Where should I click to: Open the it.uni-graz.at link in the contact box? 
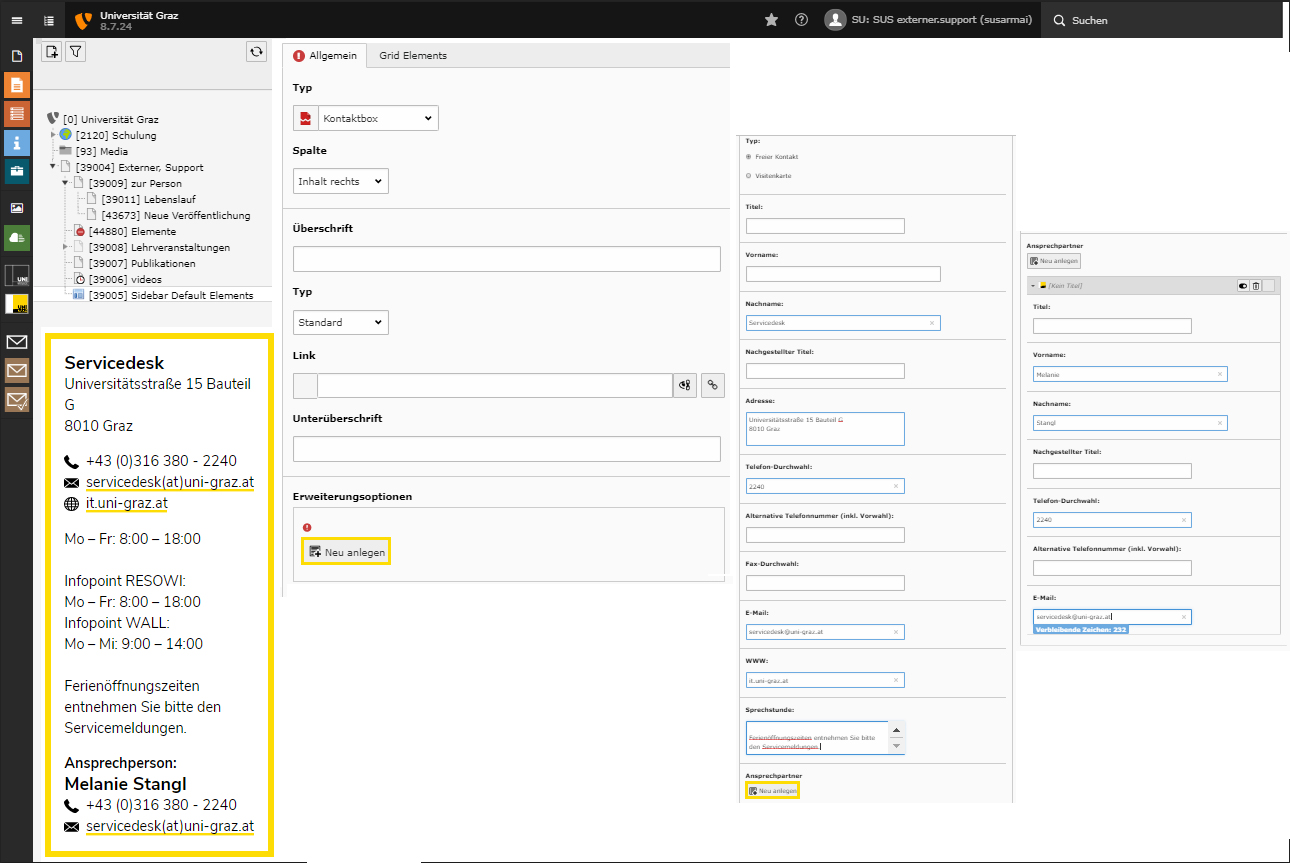pyautogui.click(x=126, y=503)
